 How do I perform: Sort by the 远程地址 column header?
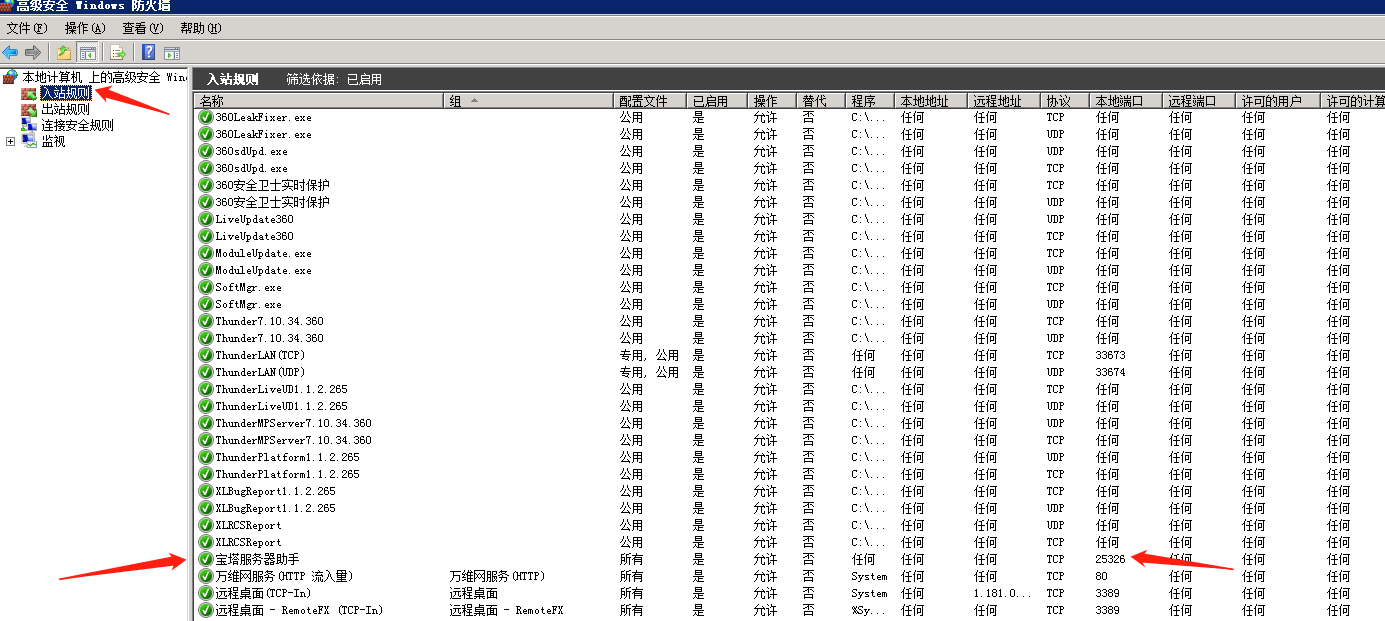[x=1004, y=101]
